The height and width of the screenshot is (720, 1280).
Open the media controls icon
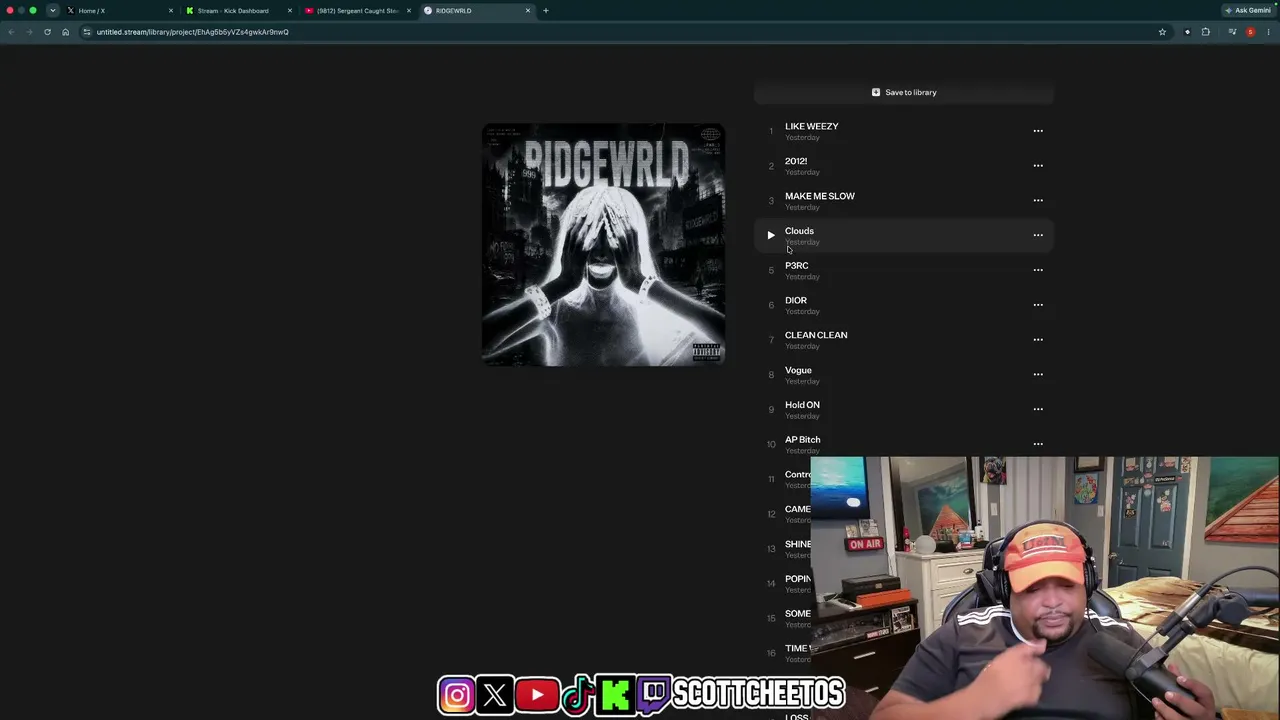click(x=1232, y=32)
